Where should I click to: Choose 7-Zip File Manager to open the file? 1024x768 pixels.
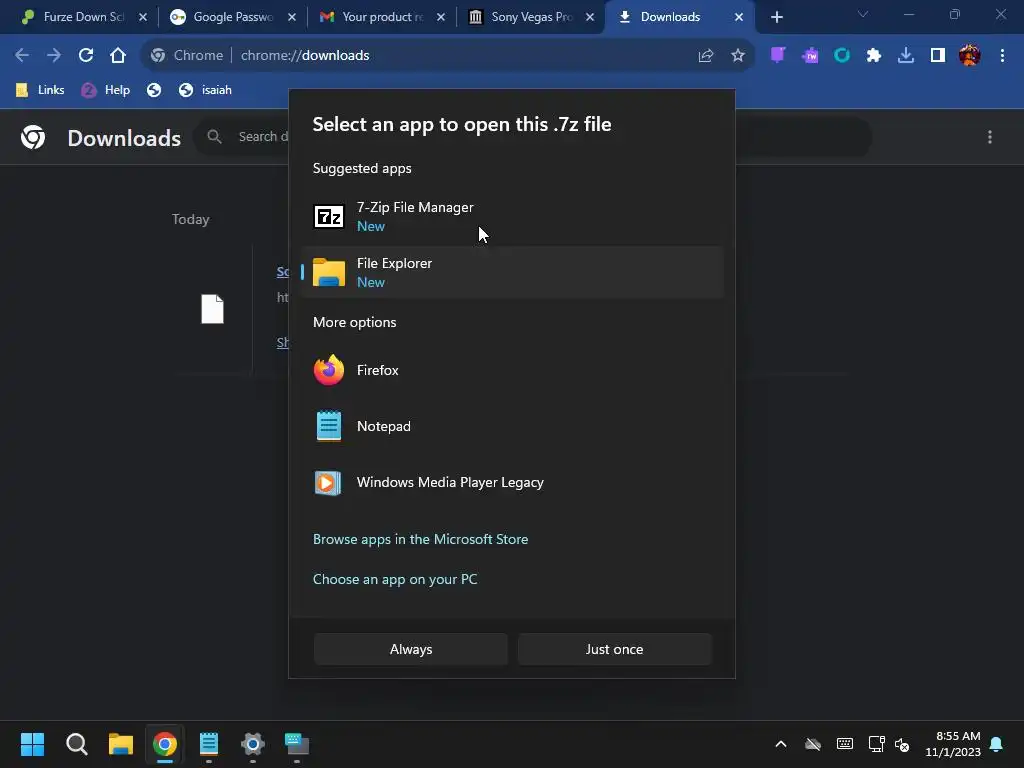(512, 216)
